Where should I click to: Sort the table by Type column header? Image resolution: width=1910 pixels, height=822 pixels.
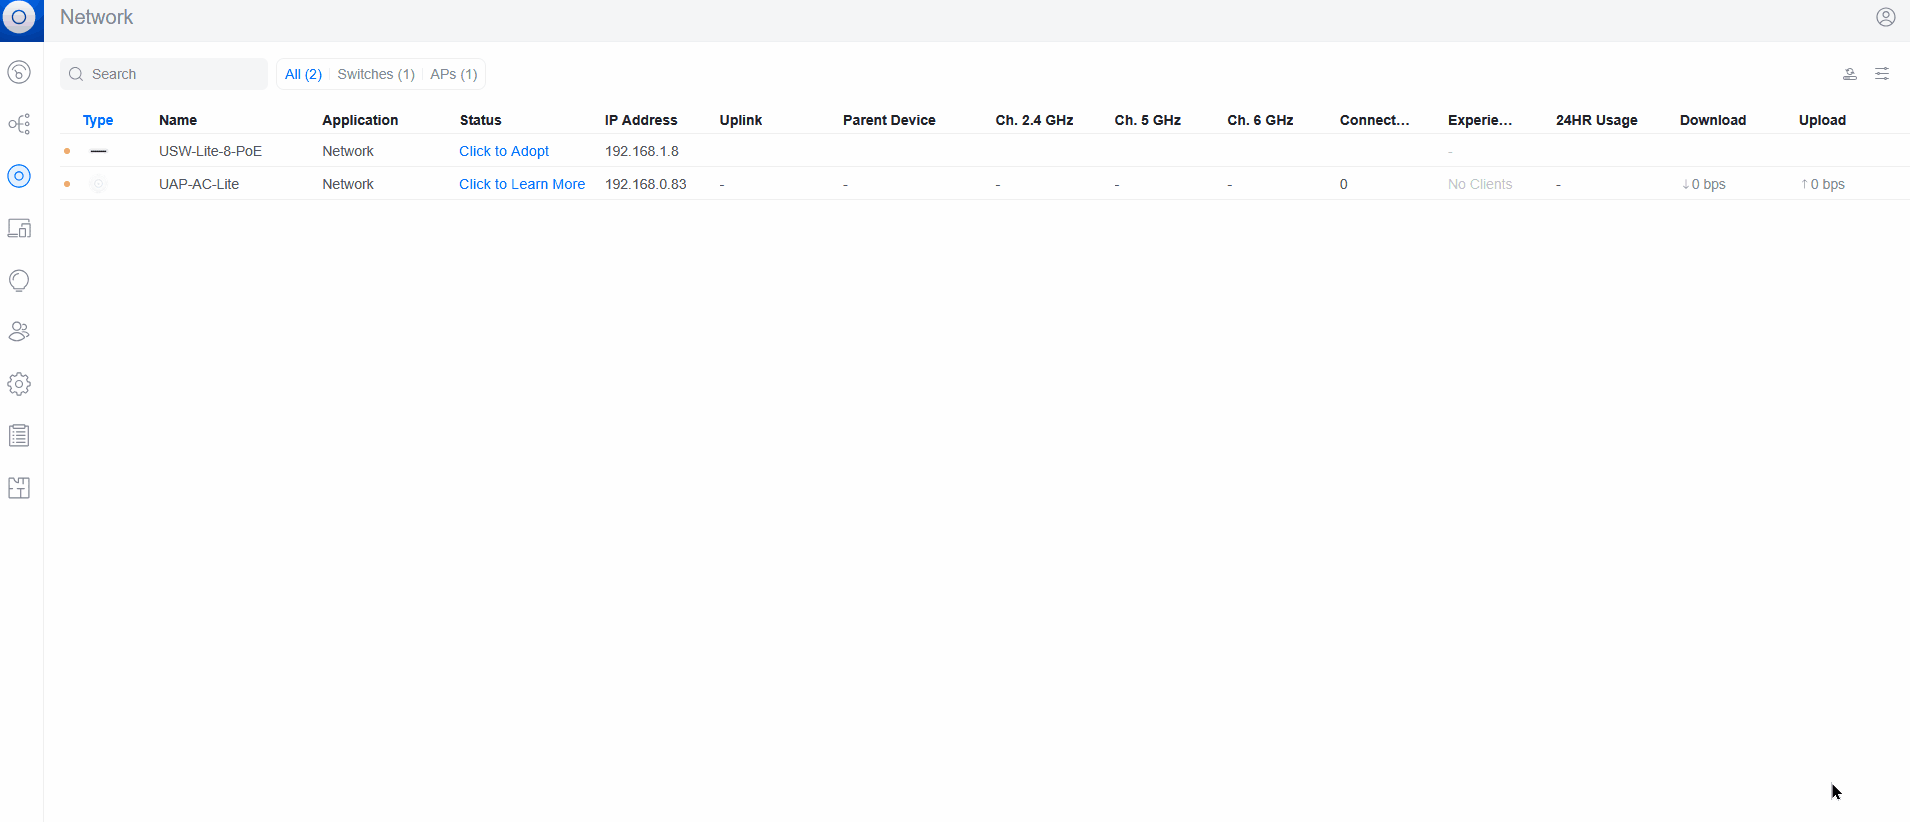98,120
